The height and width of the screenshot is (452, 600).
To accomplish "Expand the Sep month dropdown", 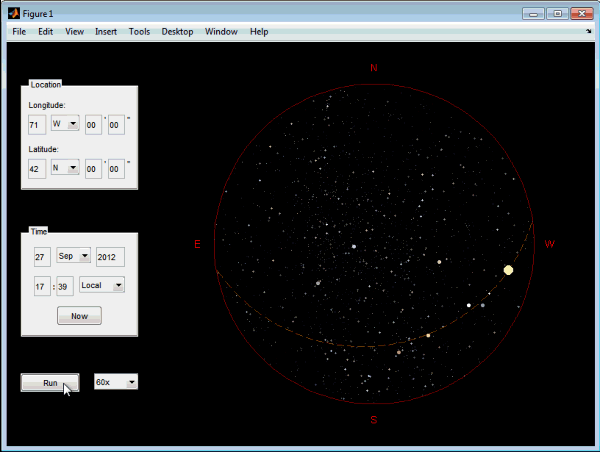I will 73,256.
